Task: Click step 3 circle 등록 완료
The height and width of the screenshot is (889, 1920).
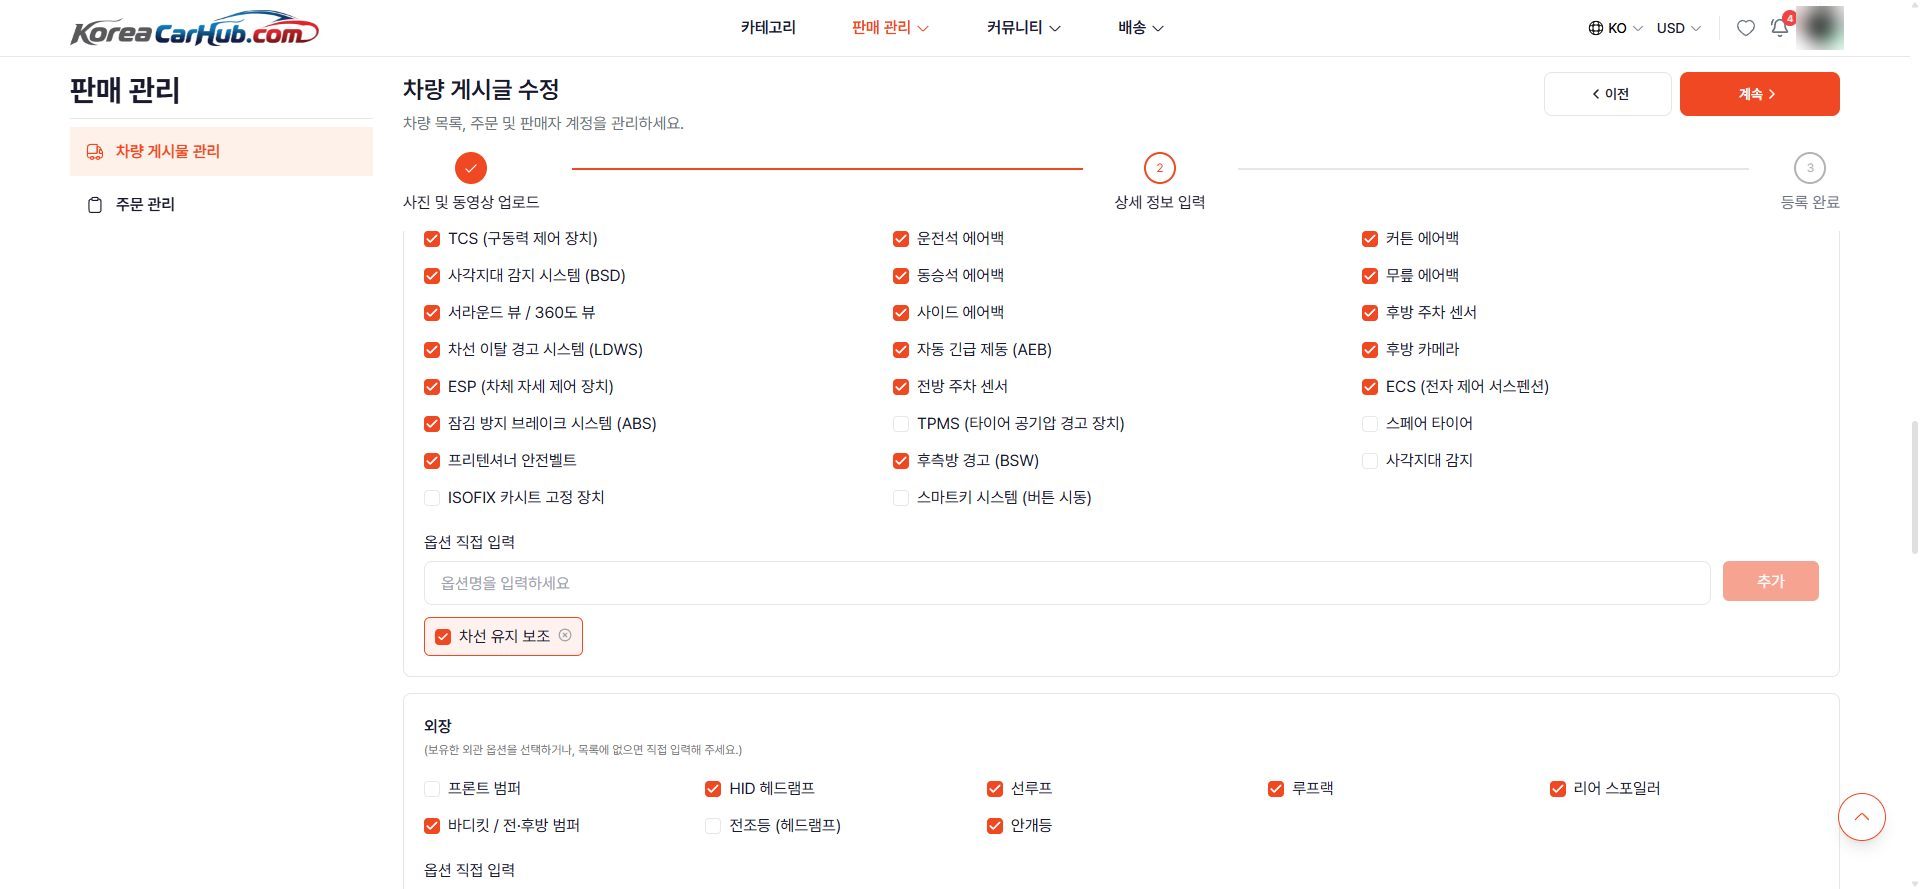Action: (x=1810, y=168)
